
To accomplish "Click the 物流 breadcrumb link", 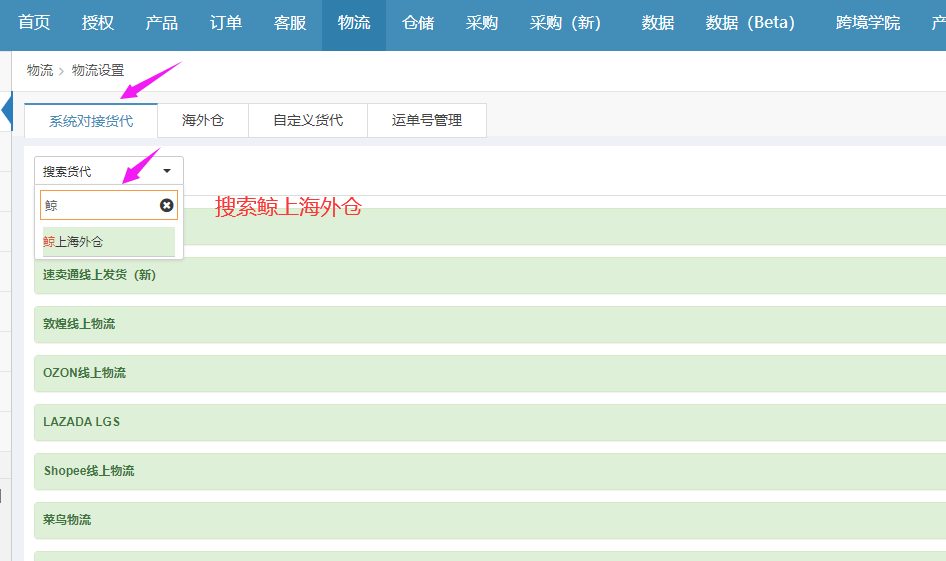I will (40, 70).
